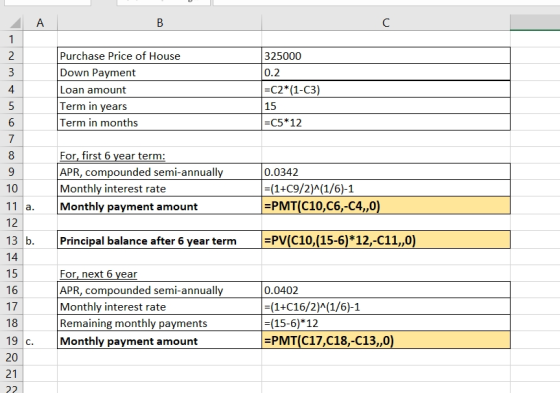Select row 19 header

11,340
